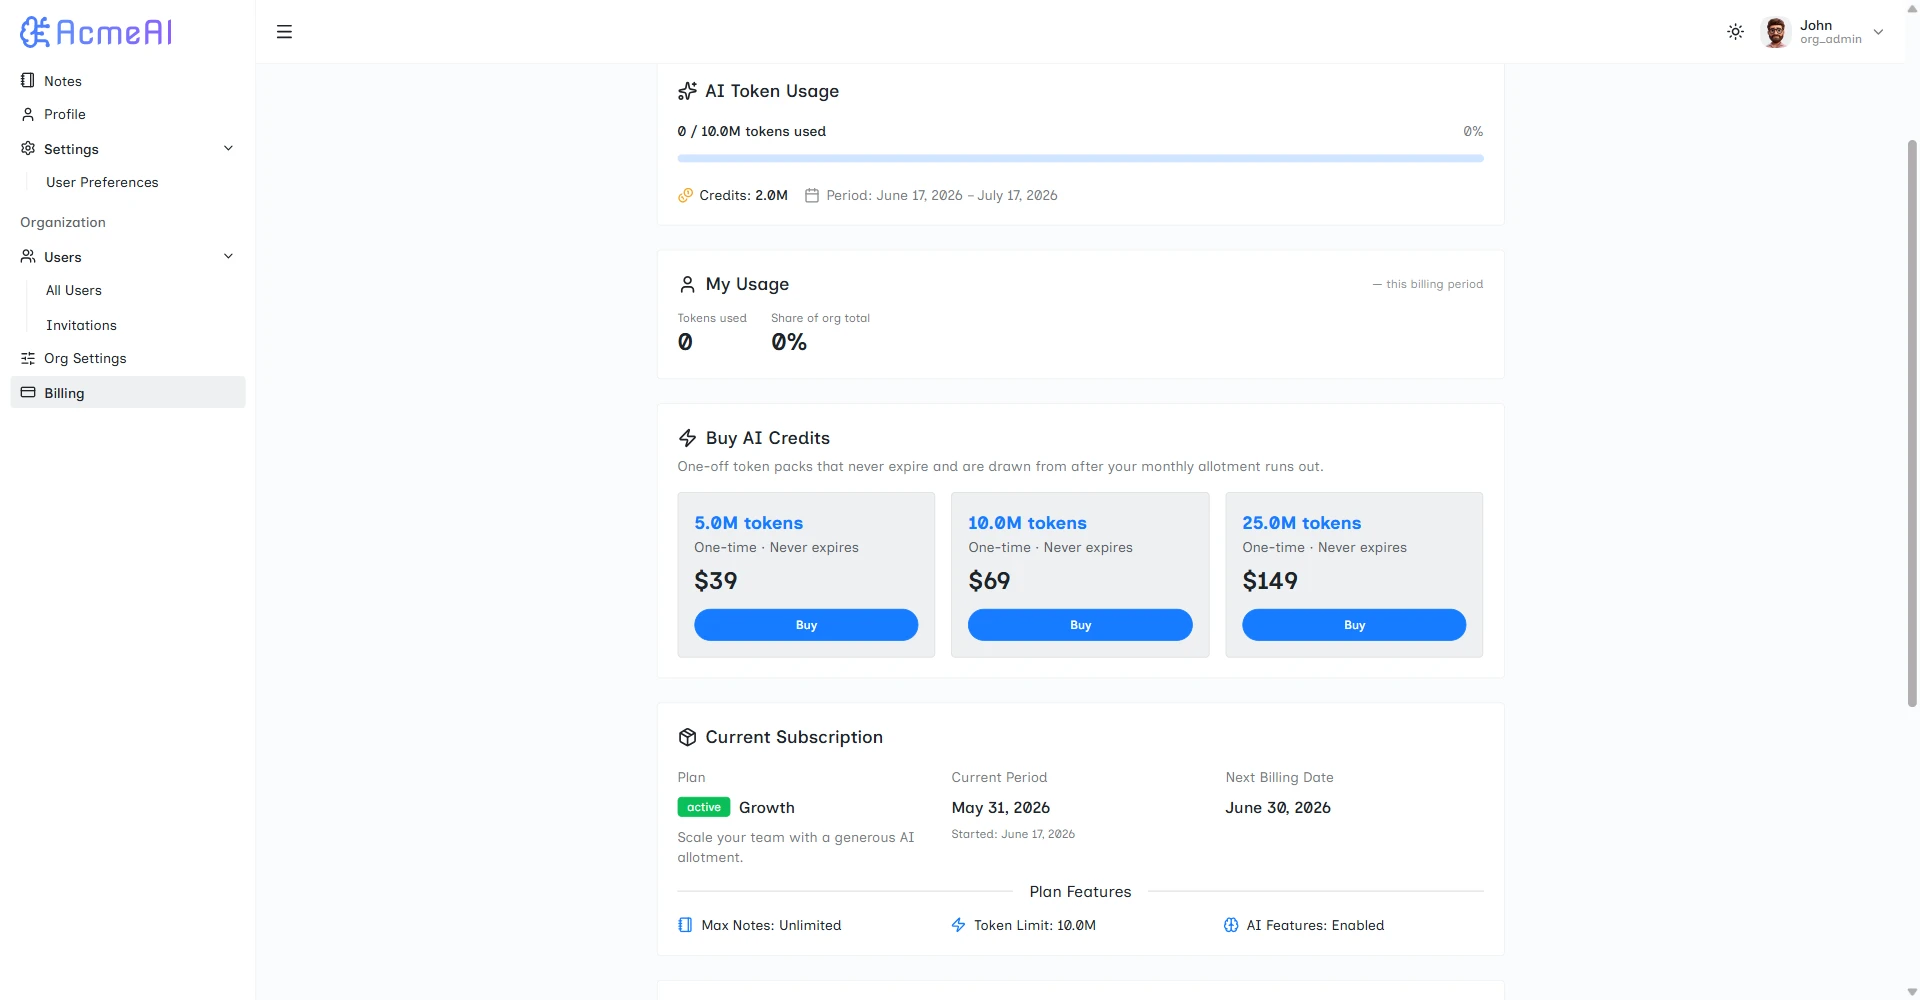This screenshot has width=1920, height=1000.
Task: Click the Current Subscription box icon
Action: tap(687, 737)
